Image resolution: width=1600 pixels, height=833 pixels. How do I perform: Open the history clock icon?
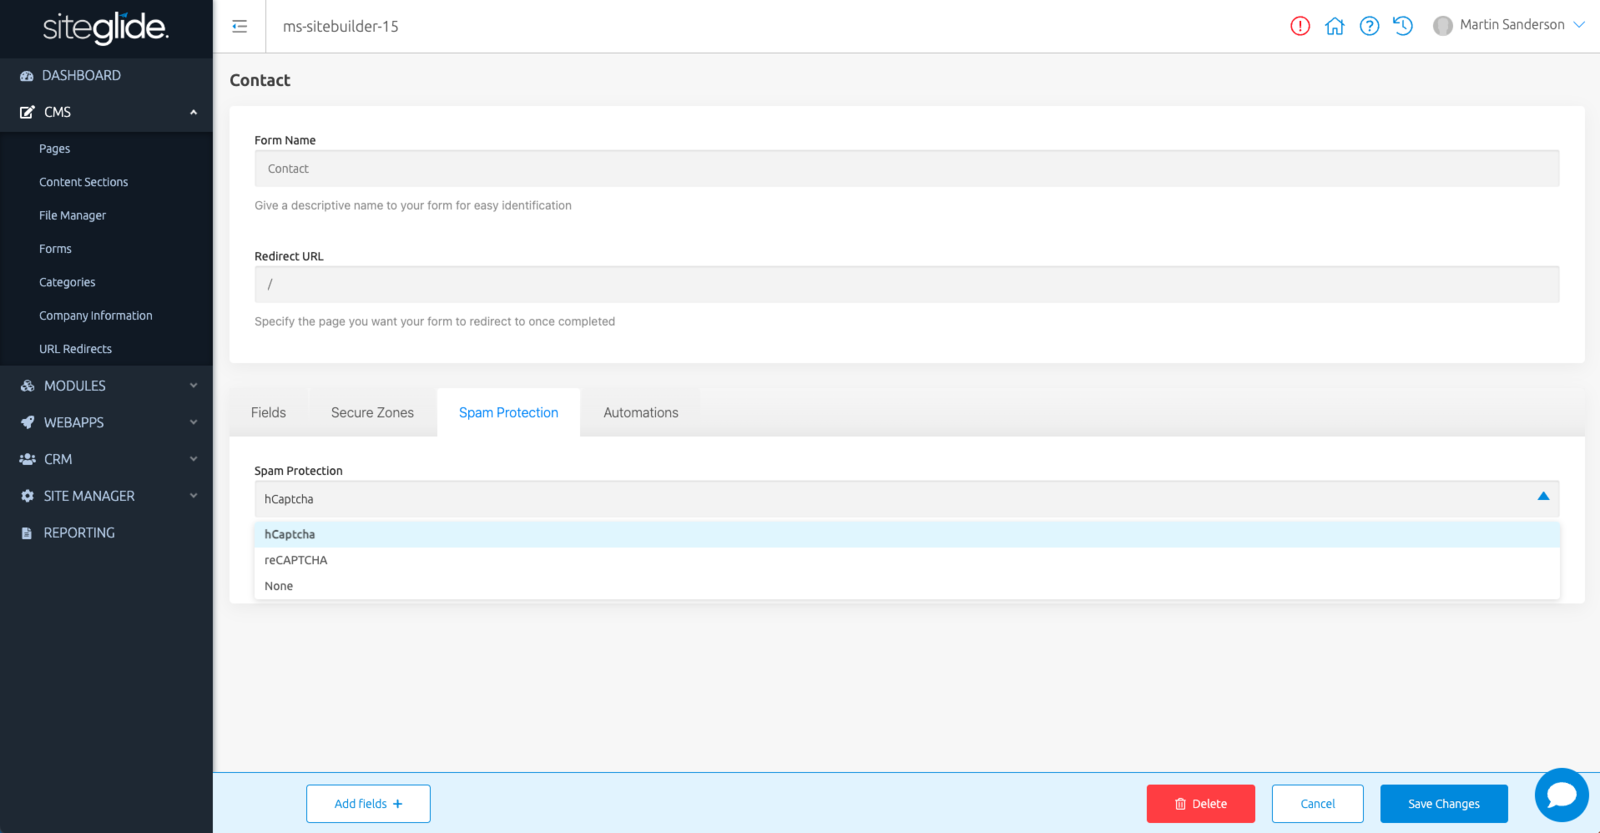(x=1403, y=26)
